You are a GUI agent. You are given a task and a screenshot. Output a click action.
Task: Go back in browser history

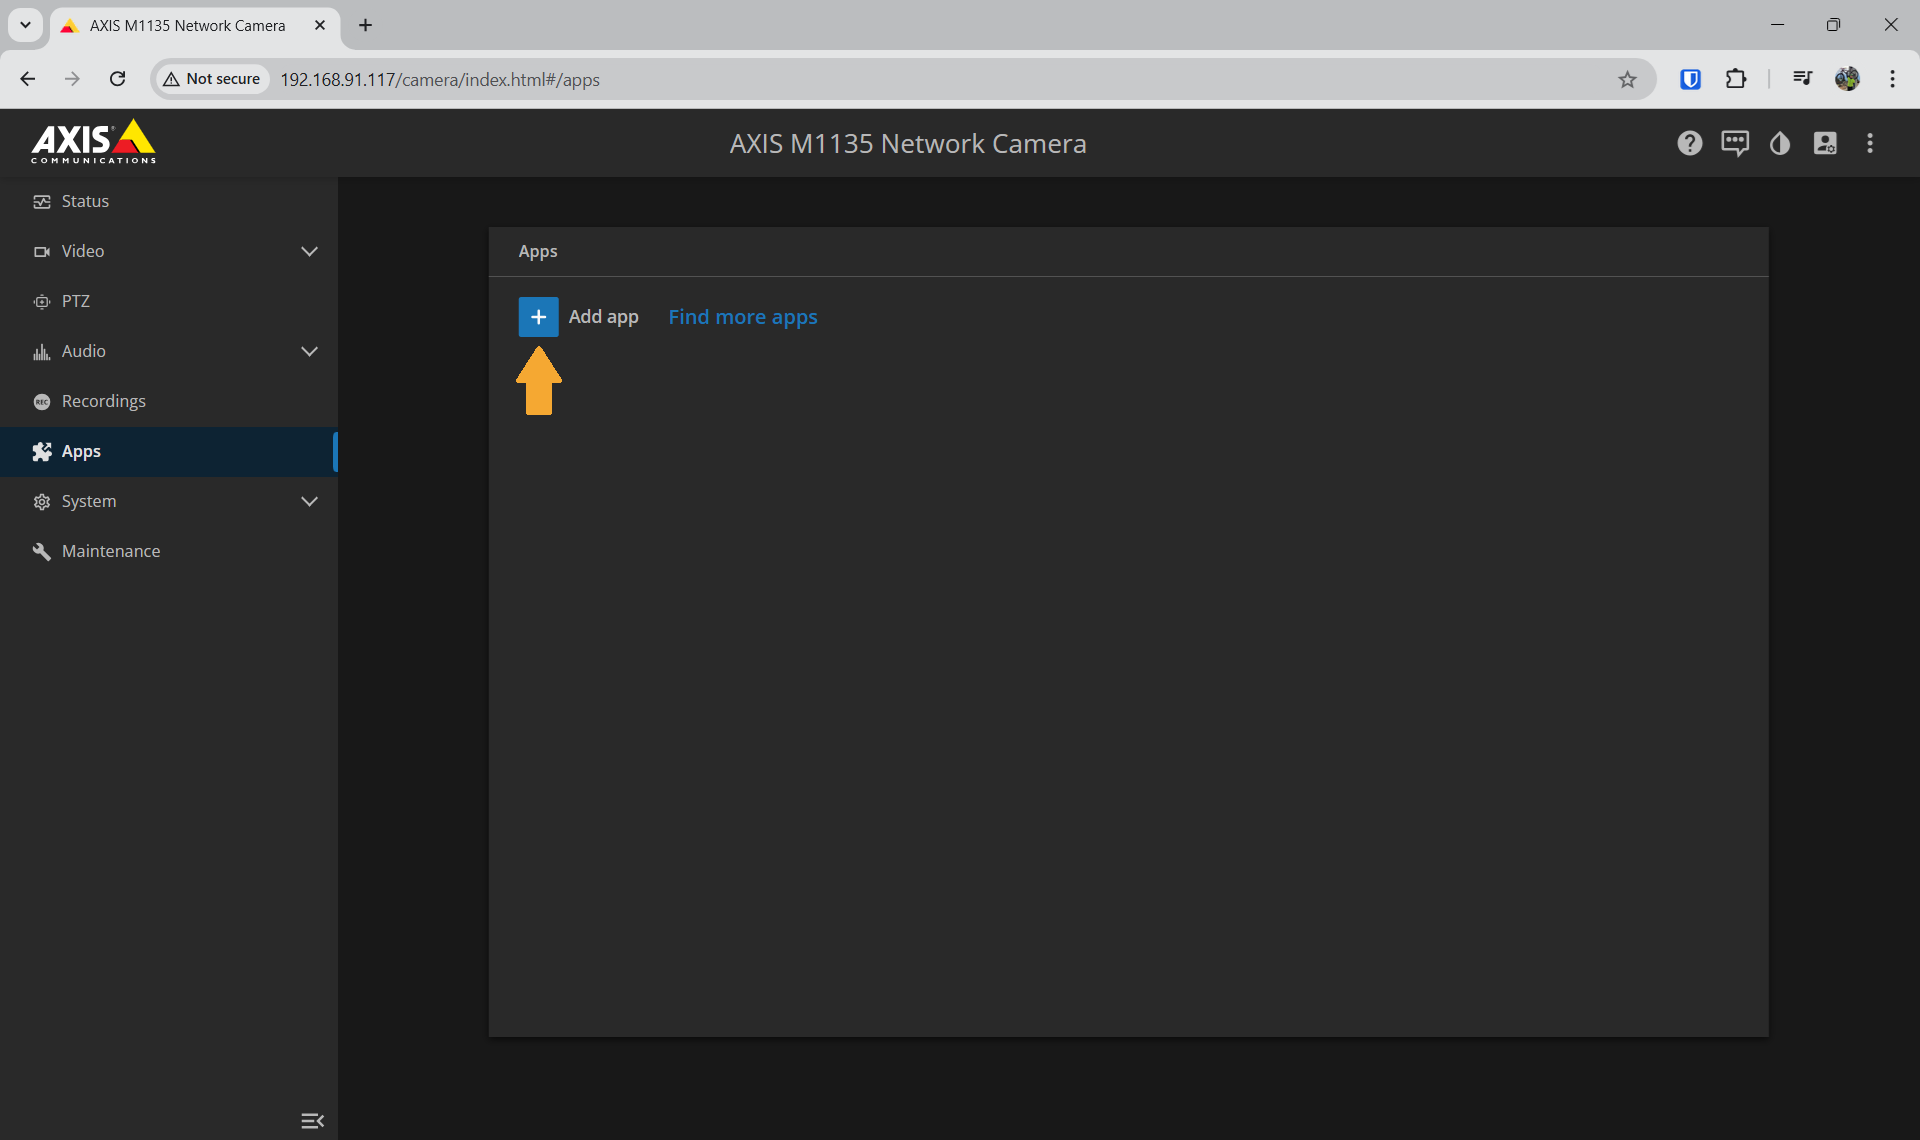pos(28,79)
